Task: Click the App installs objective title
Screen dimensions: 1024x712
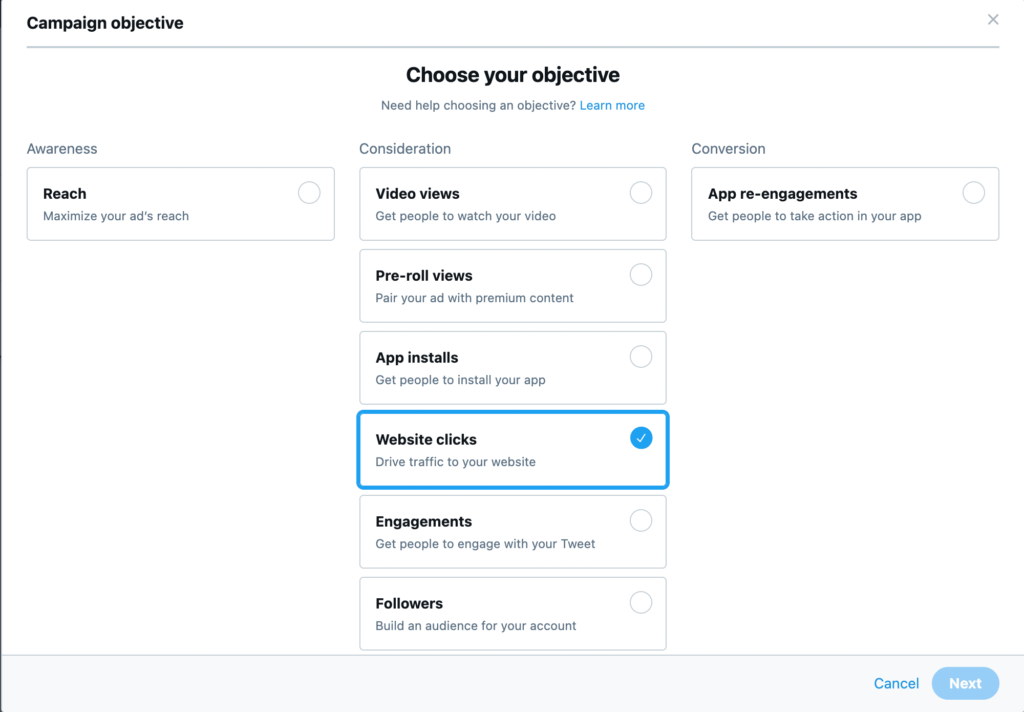Action: tap(417, 358)
